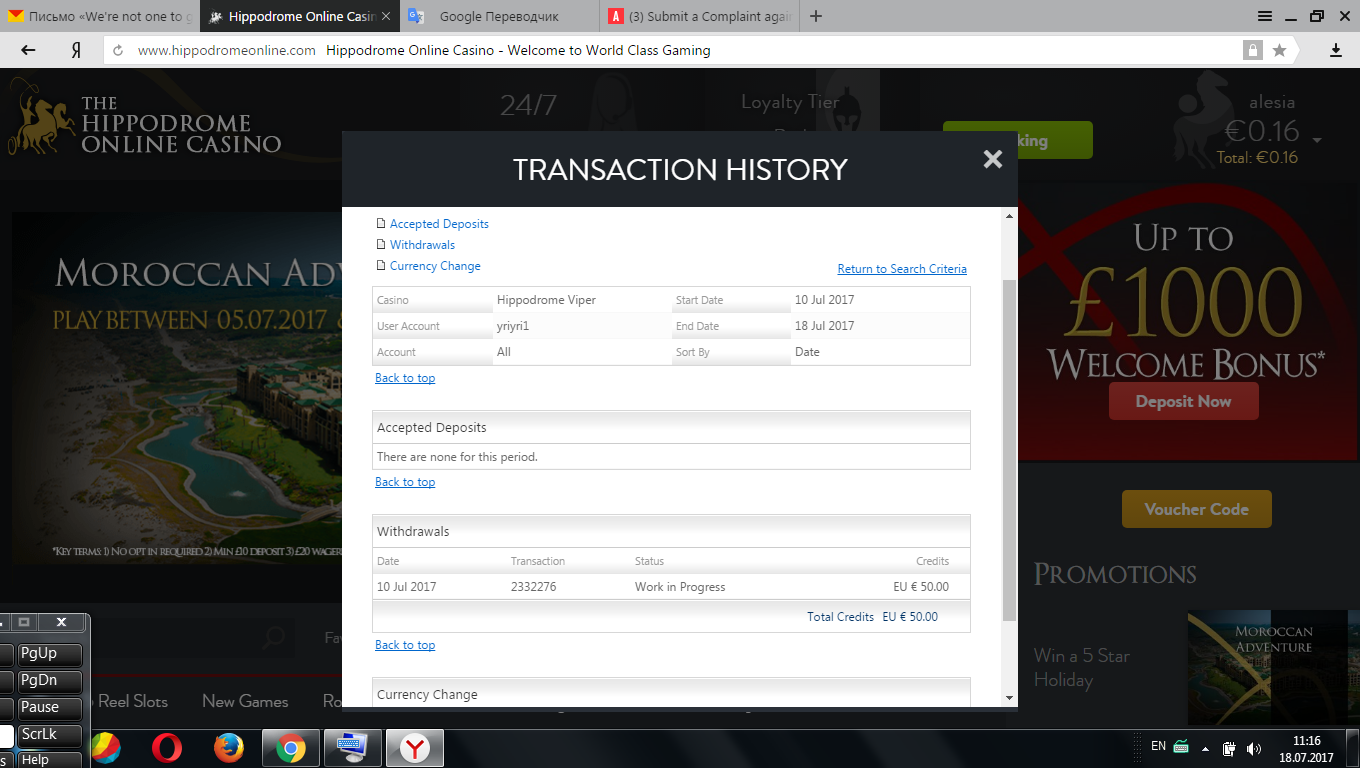The image size is (1360, 768).
Task: Open the volume icon in the system tray
Action: [1254, 748]
